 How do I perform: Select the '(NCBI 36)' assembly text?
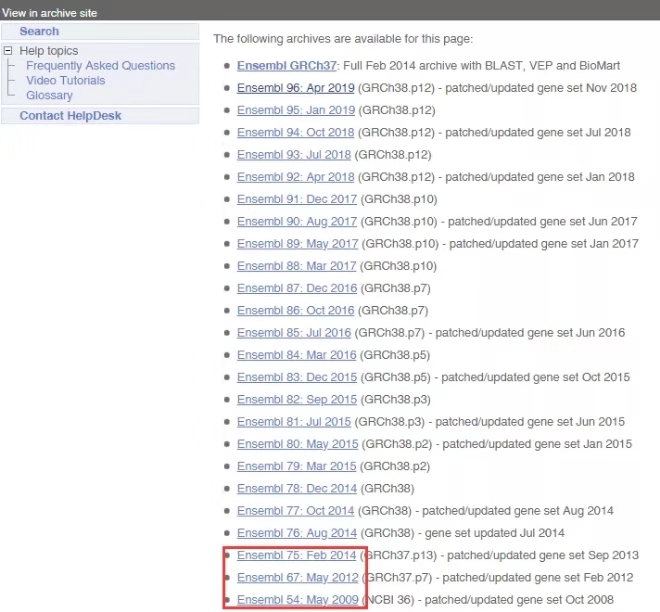click(388, 600)
